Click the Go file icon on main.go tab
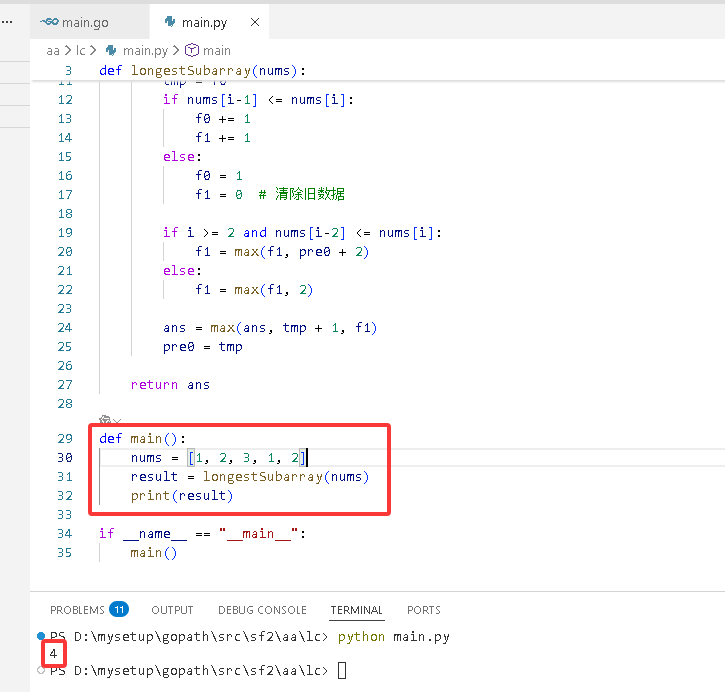This screenshot has width=725, height=692. (49, 22)
